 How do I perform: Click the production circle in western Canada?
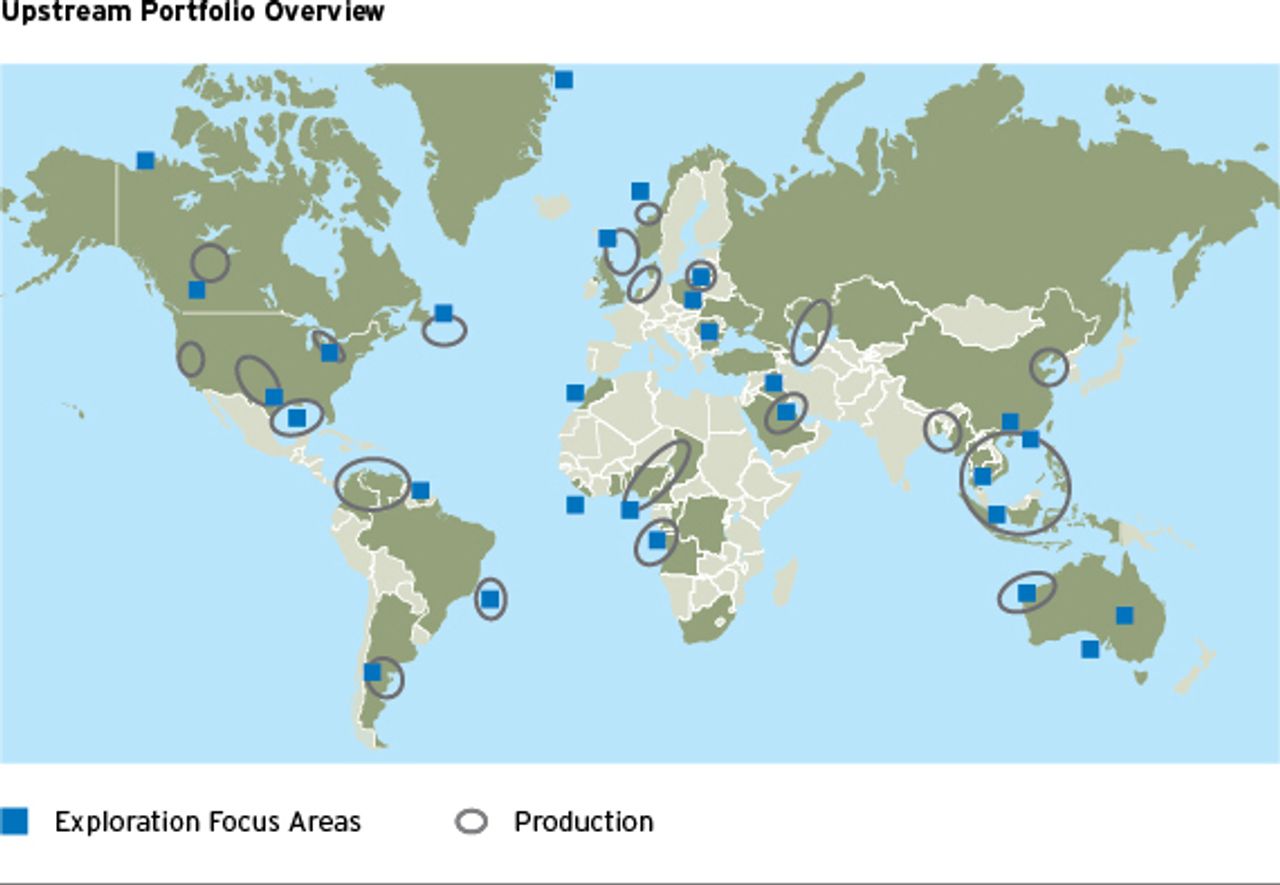click(210, 262)
